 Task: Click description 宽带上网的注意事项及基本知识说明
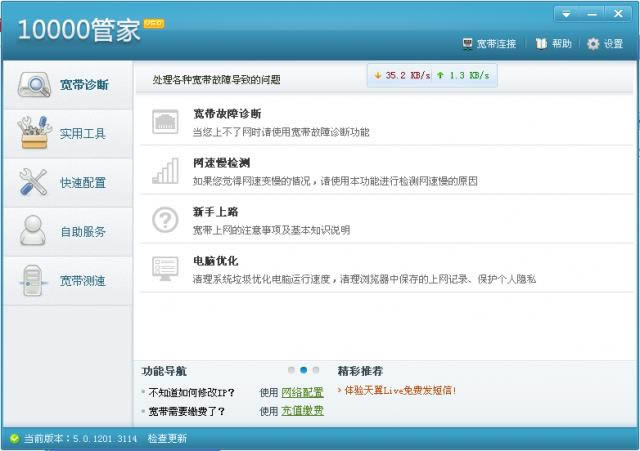click(x=271, y=230)
